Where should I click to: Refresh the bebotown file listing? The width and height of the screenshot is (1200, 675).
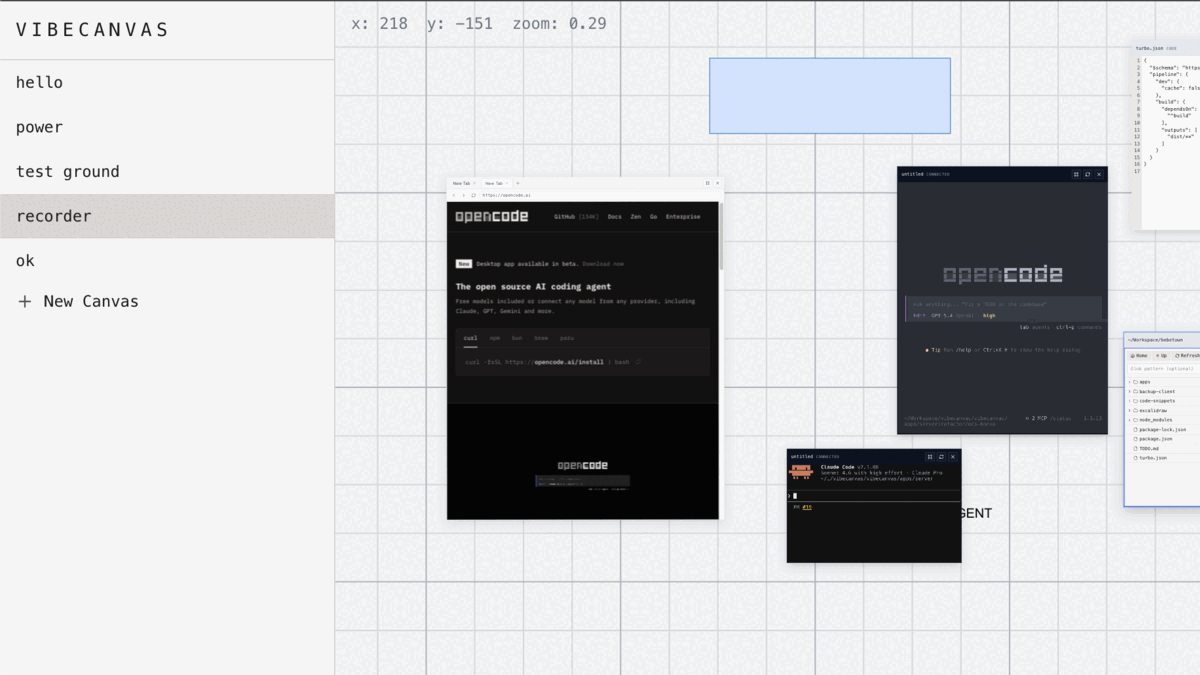(1186, 356)
